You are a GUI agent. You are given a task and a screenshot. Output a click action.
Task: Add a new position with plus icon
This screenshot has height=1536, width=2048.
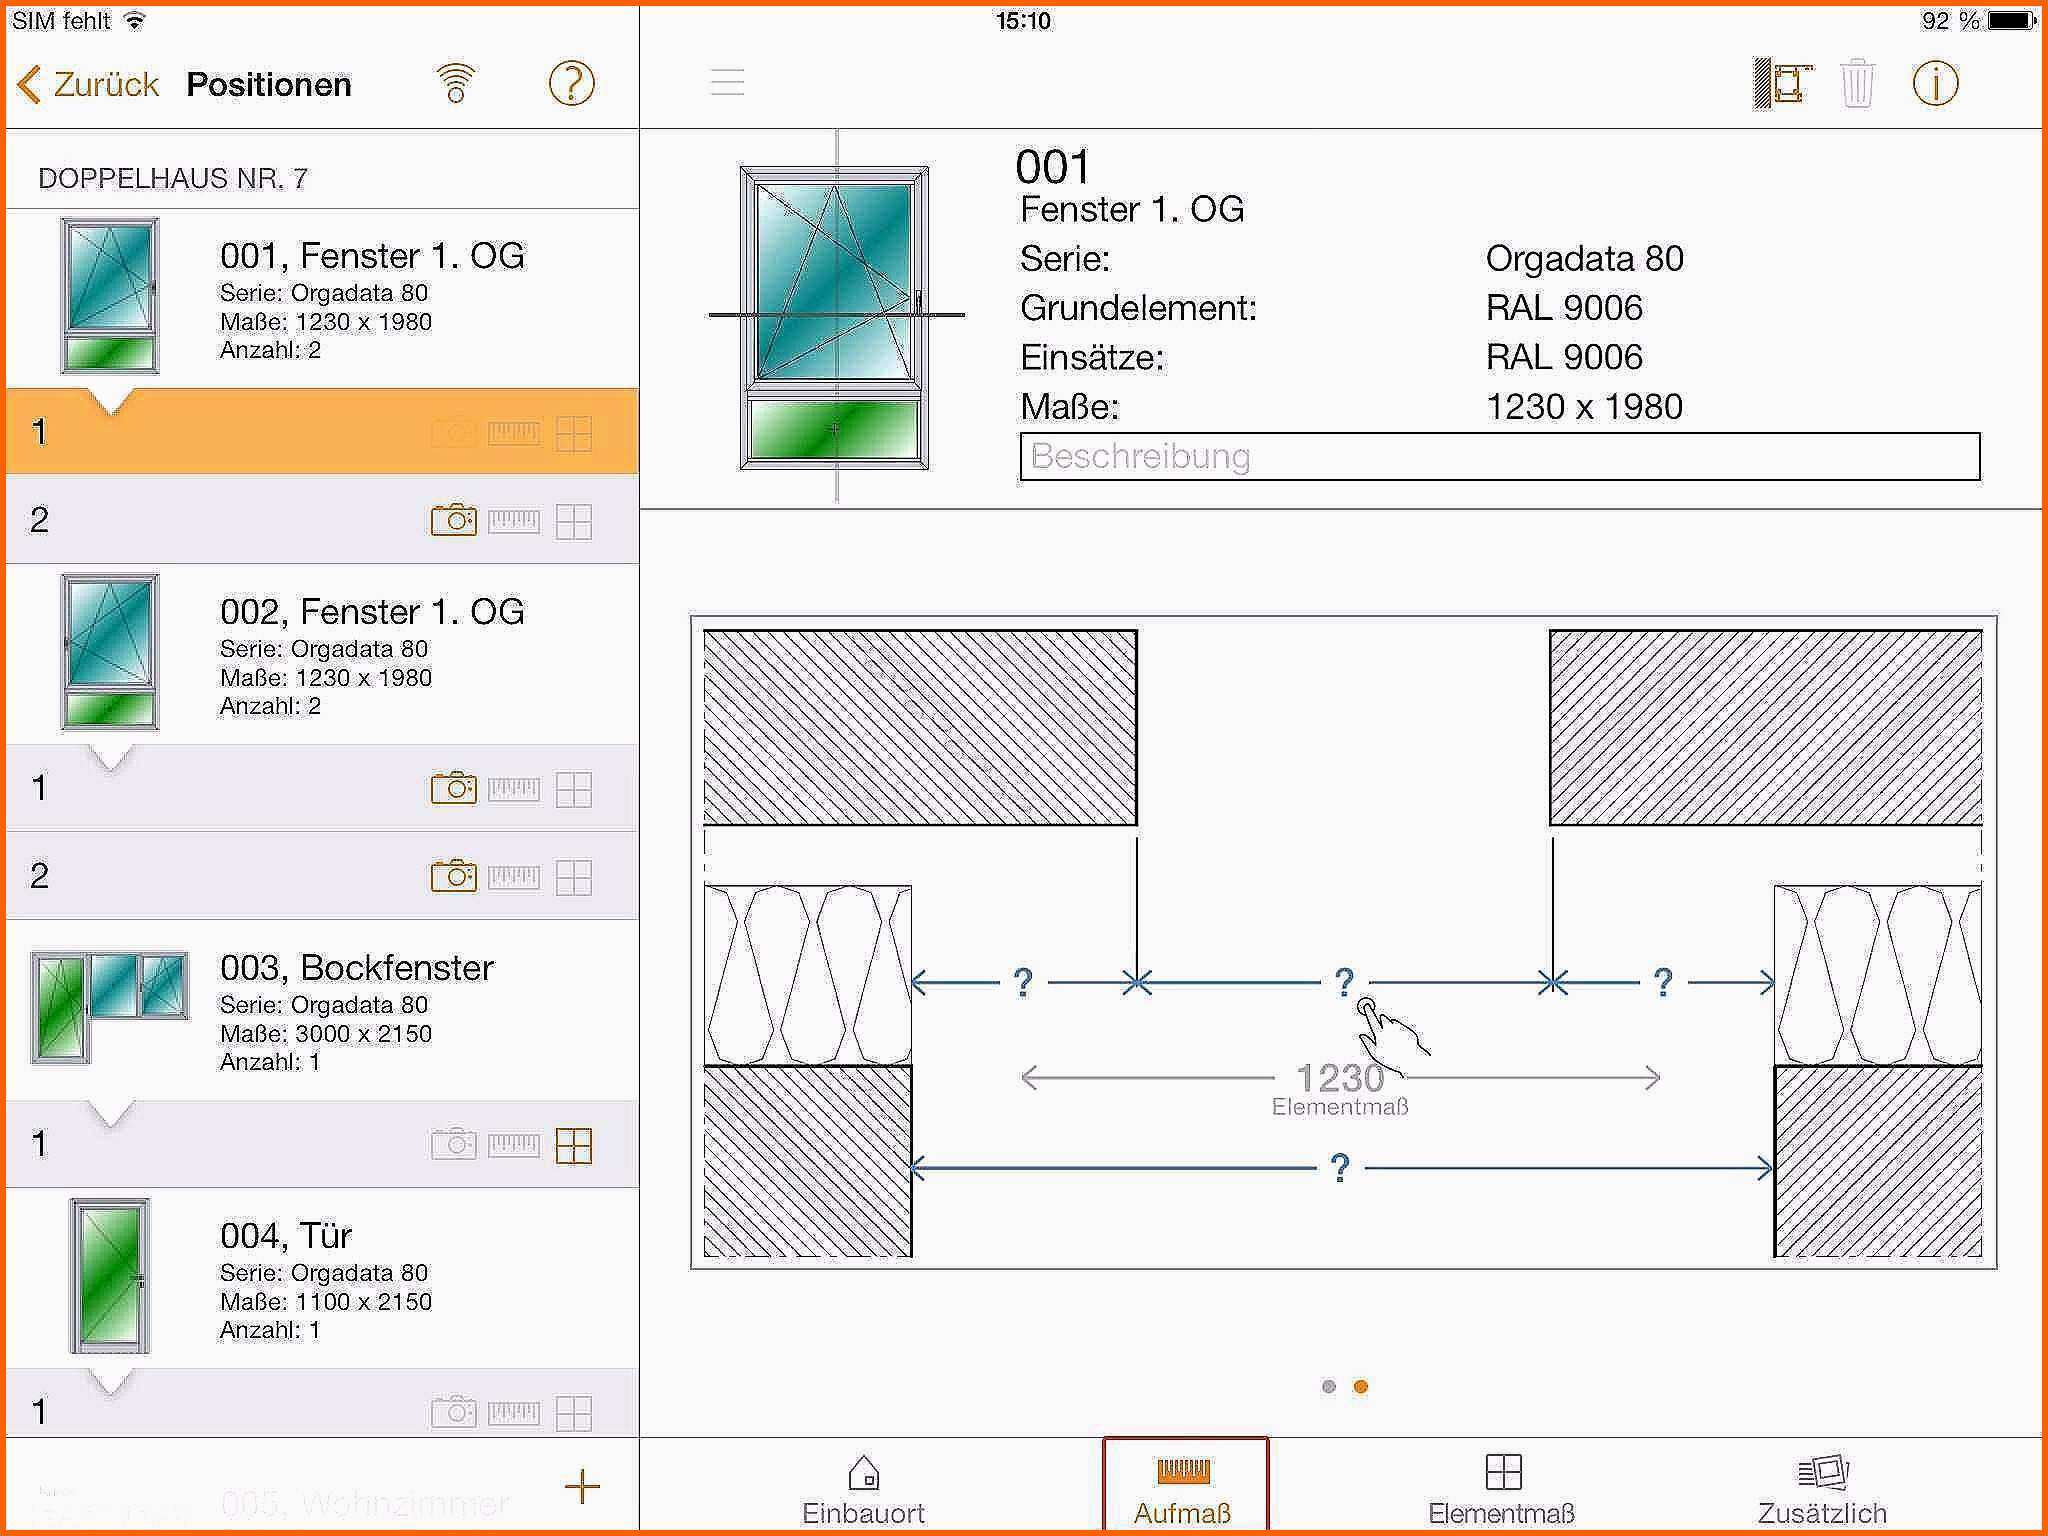pyautogui.click(x=582, y=1487)
